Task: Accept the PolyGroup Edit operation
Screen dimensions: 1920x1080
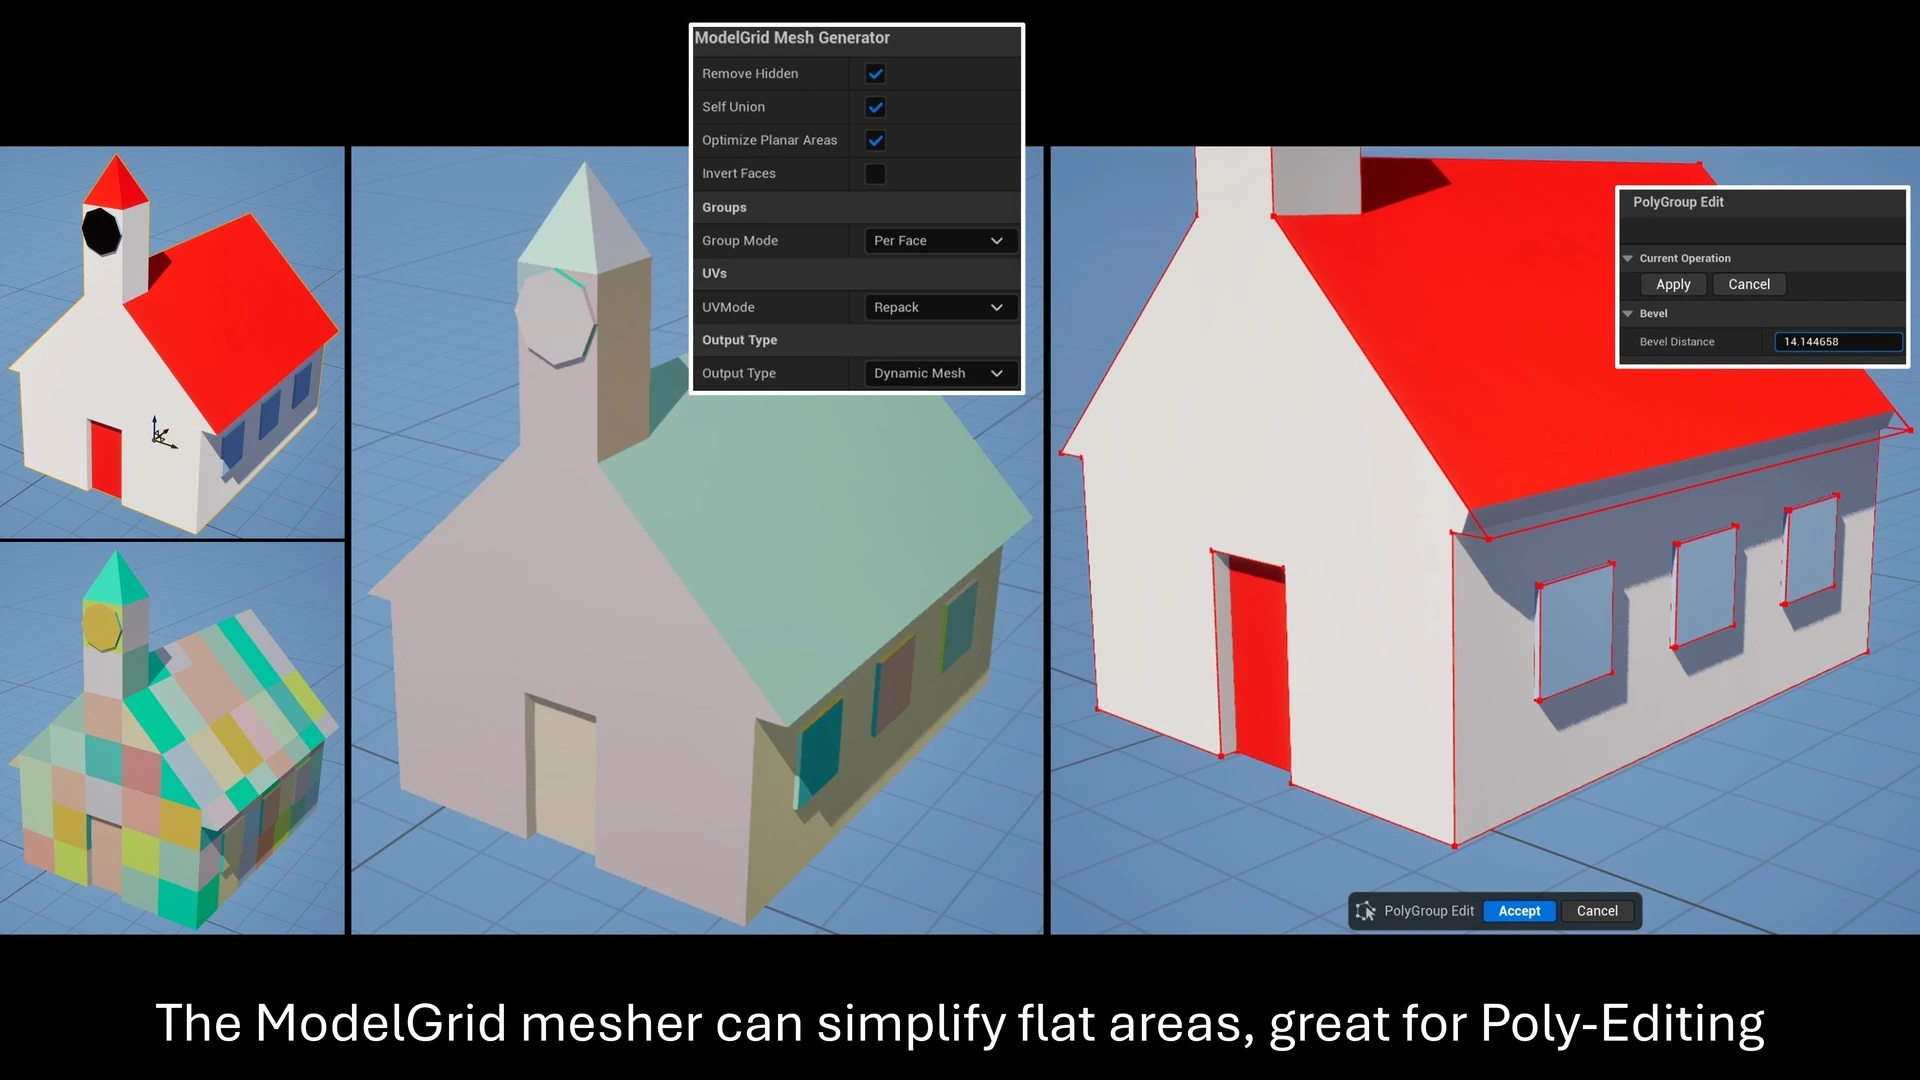Action: [1519, 911]
